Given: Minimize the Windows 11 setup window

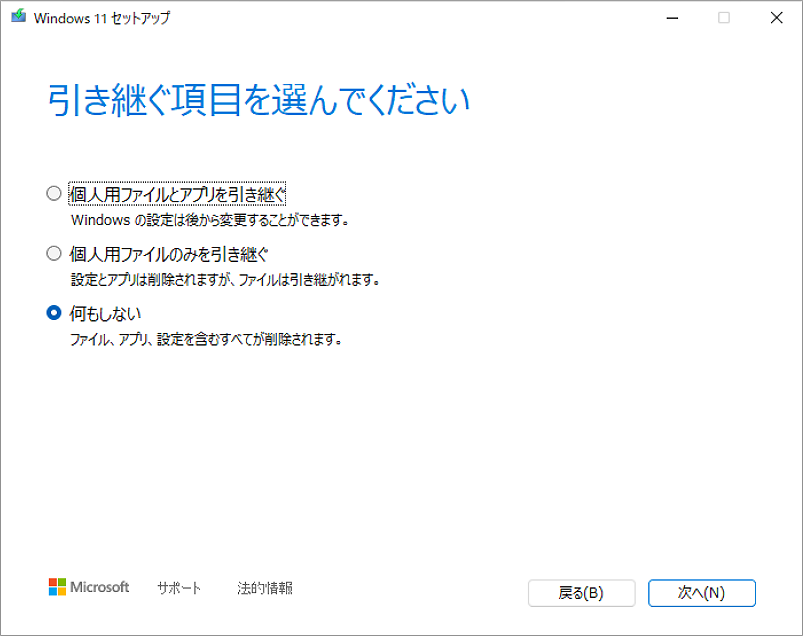Looking at the screenshot, I should click(671, 17).
